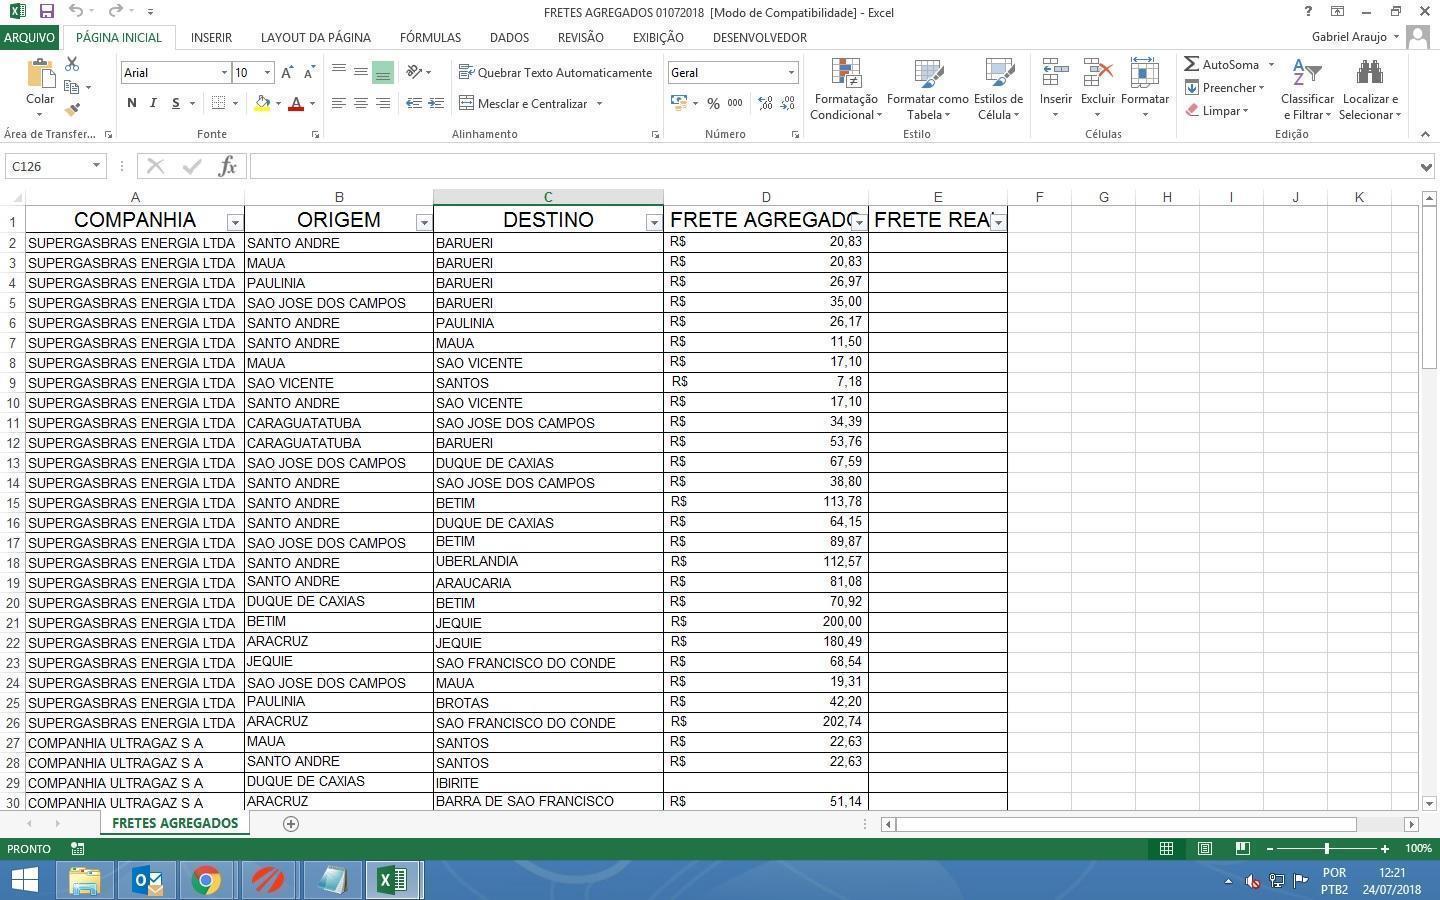Decrease font size with the smaller A icon
Image resolution: width=1440 pixels, height=900 pixels.
(309, 73)
